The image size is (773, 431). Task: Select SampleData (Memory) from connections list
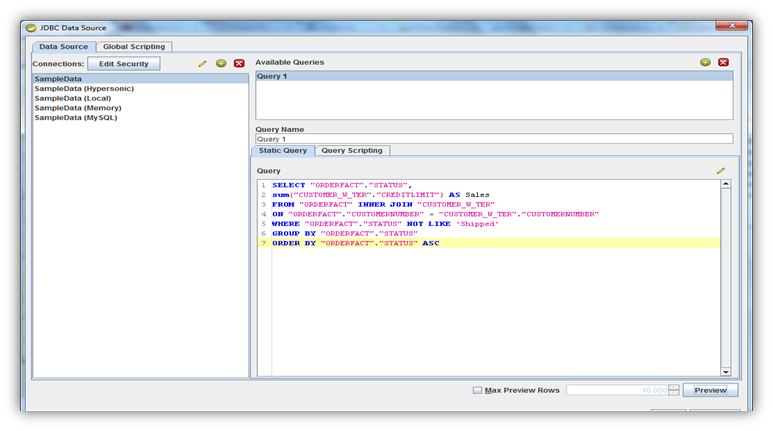point(78,108)
